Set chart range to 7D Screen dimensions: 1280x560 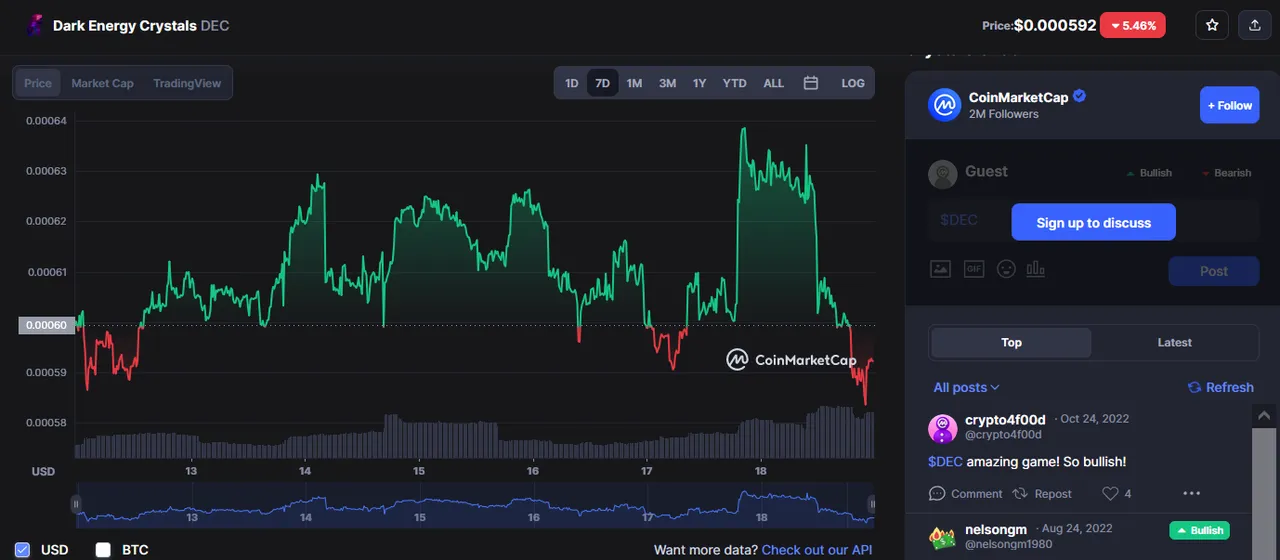(x=603, y=83)
